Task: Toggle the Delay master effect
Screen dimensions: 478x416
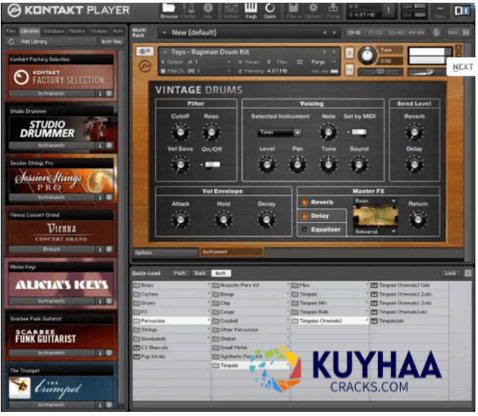Action: (x=304, y=216)
